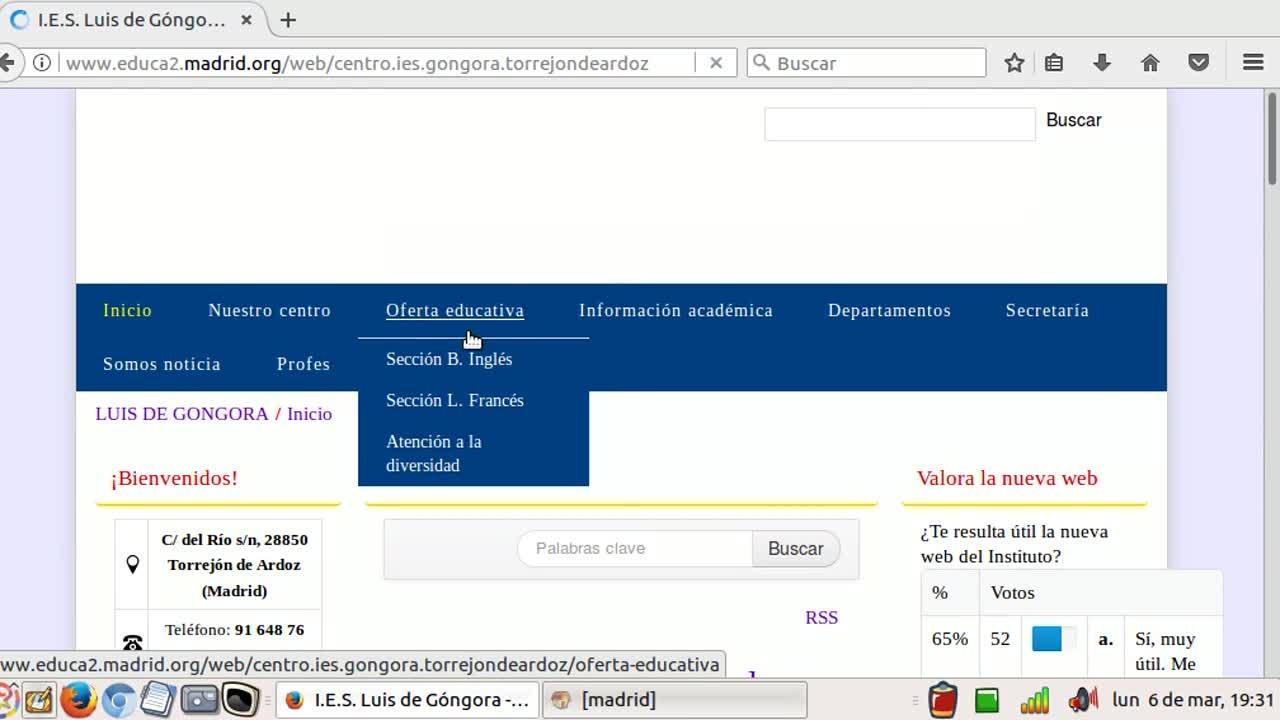1280x720 pixels.
Task: Open the RSS feed link
Action: pos(821,618)
